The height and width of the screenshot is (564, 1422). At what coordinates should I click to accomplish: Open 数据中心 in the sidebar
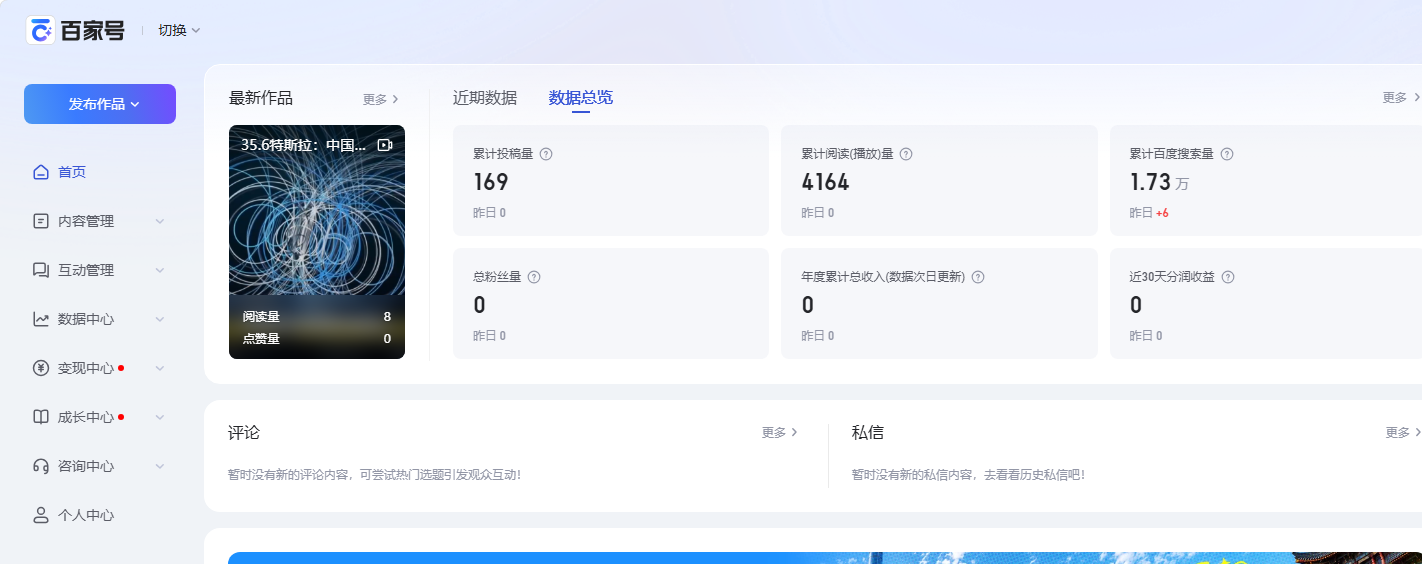coord(86,319)
